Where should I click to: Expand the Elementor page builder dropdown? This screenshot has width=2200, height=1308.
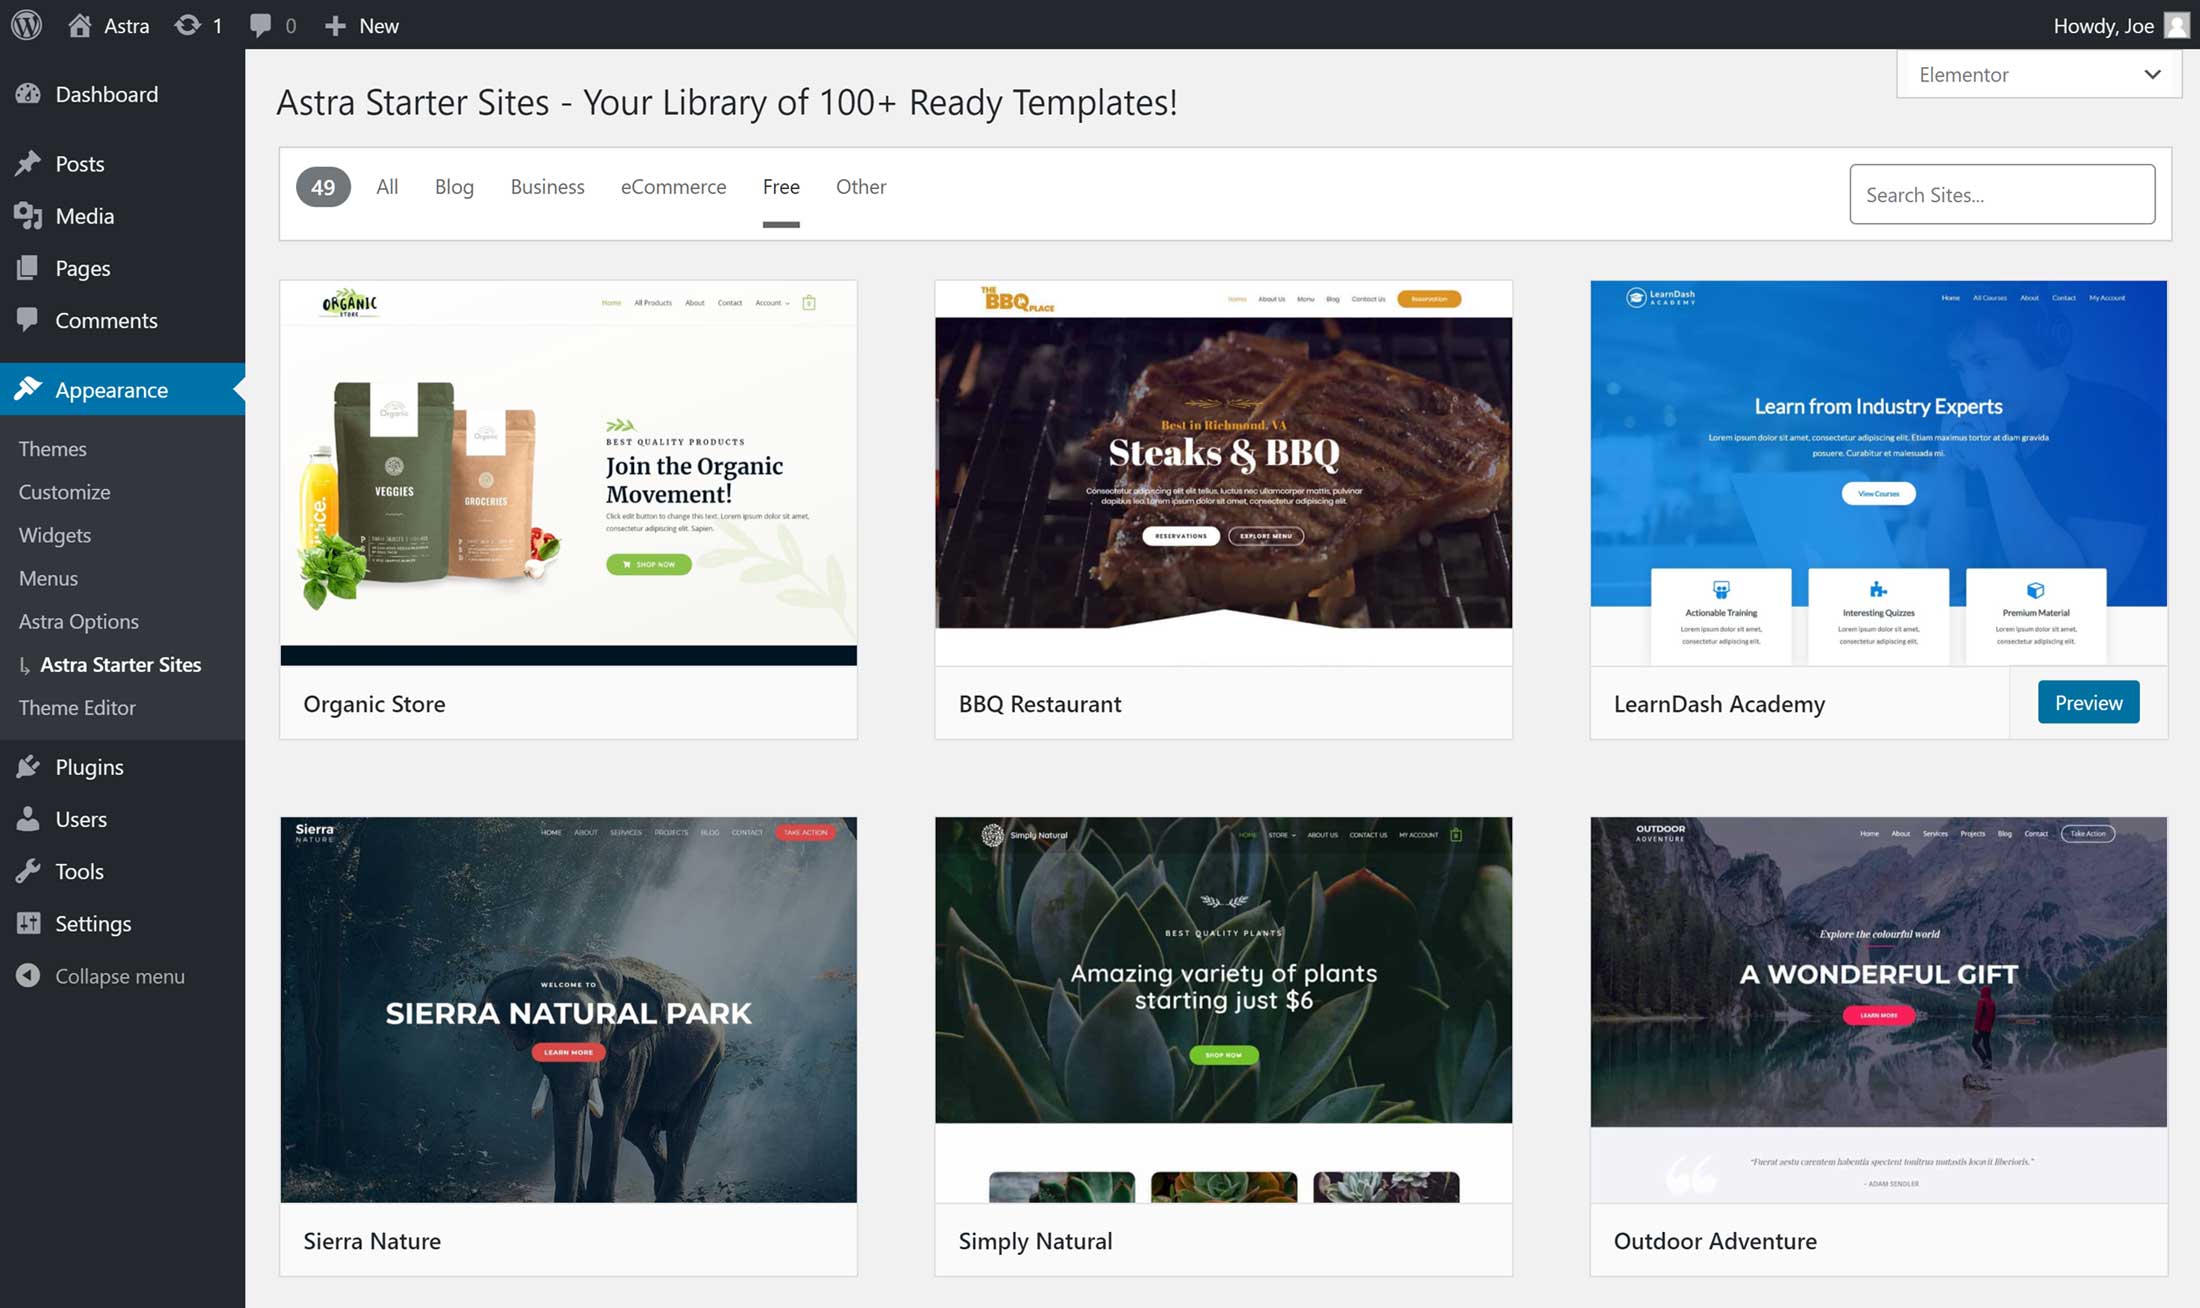(x=2149, y=73)
